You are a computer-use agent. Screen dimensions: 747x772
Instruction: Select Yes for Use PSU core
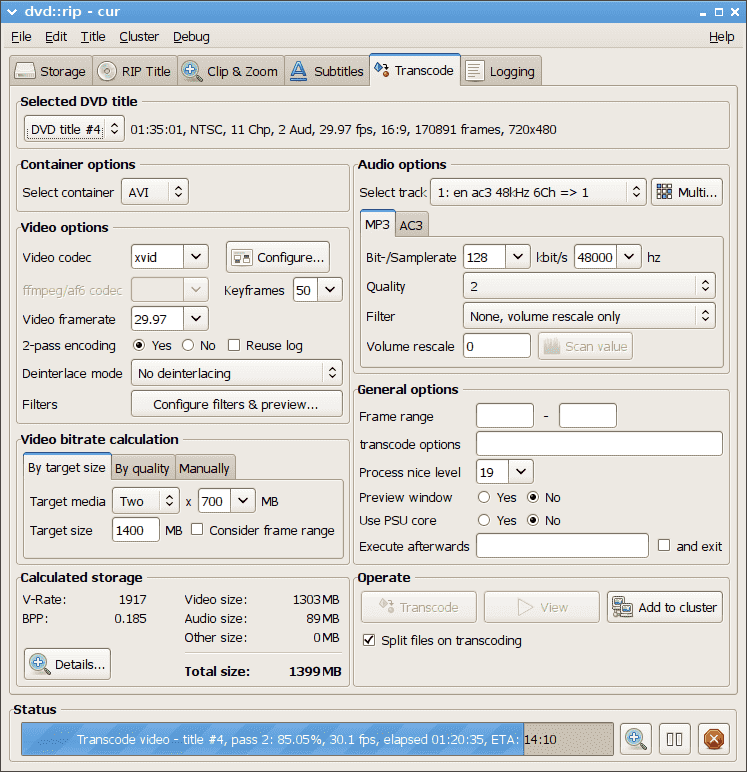click(484, 520)
